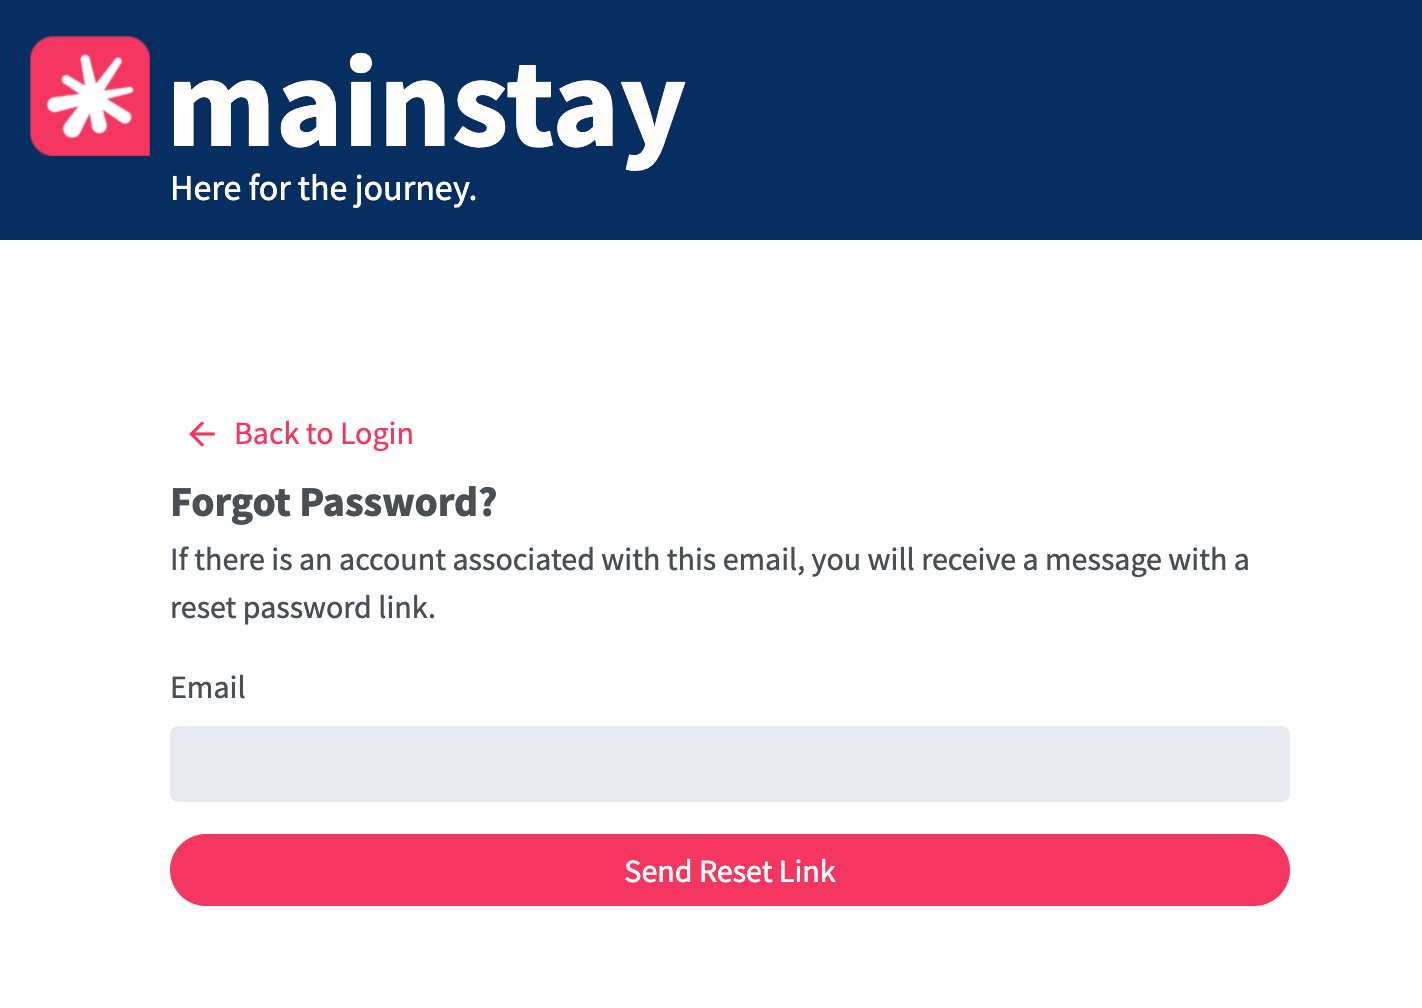Click the Email field label
This screenshot has width=1422, height=1008.
tap(208, 687)
